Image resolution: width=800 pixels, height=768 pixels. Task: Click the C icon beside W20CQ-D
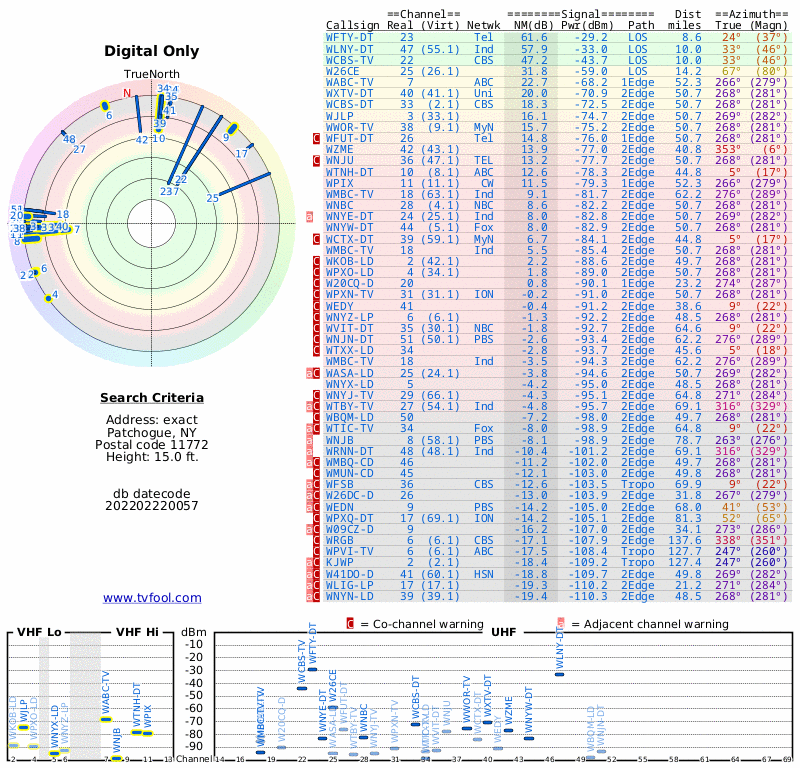click(x=316, y=283)
